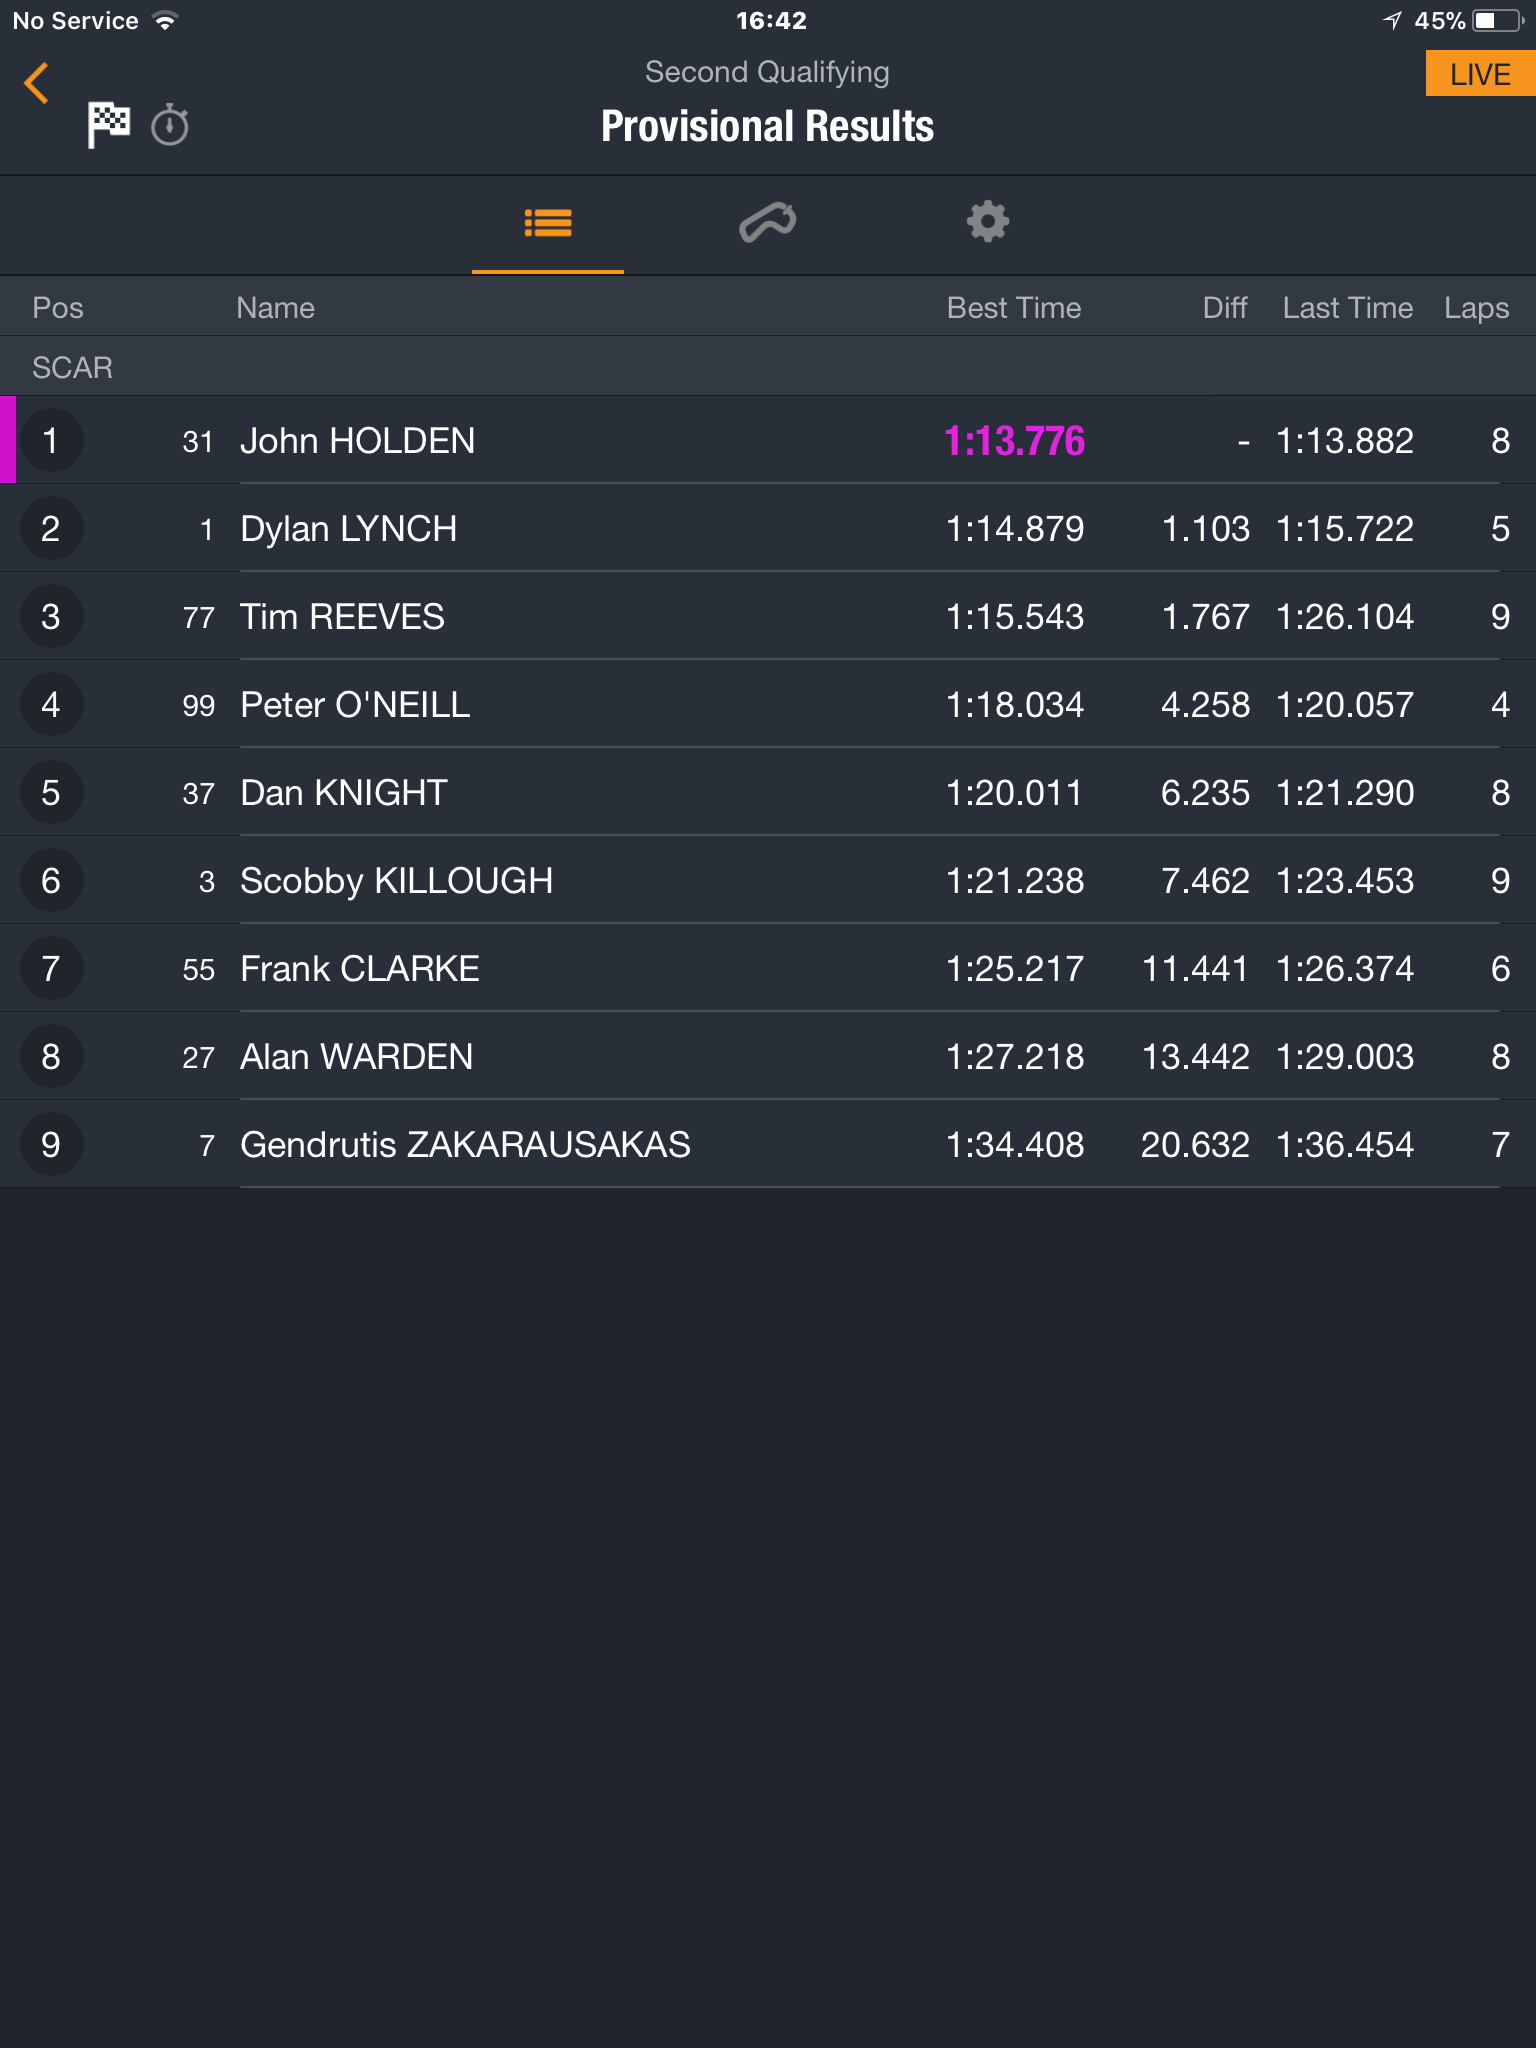
Task: Tap the WiFi status icon
Action: point(165,20)
